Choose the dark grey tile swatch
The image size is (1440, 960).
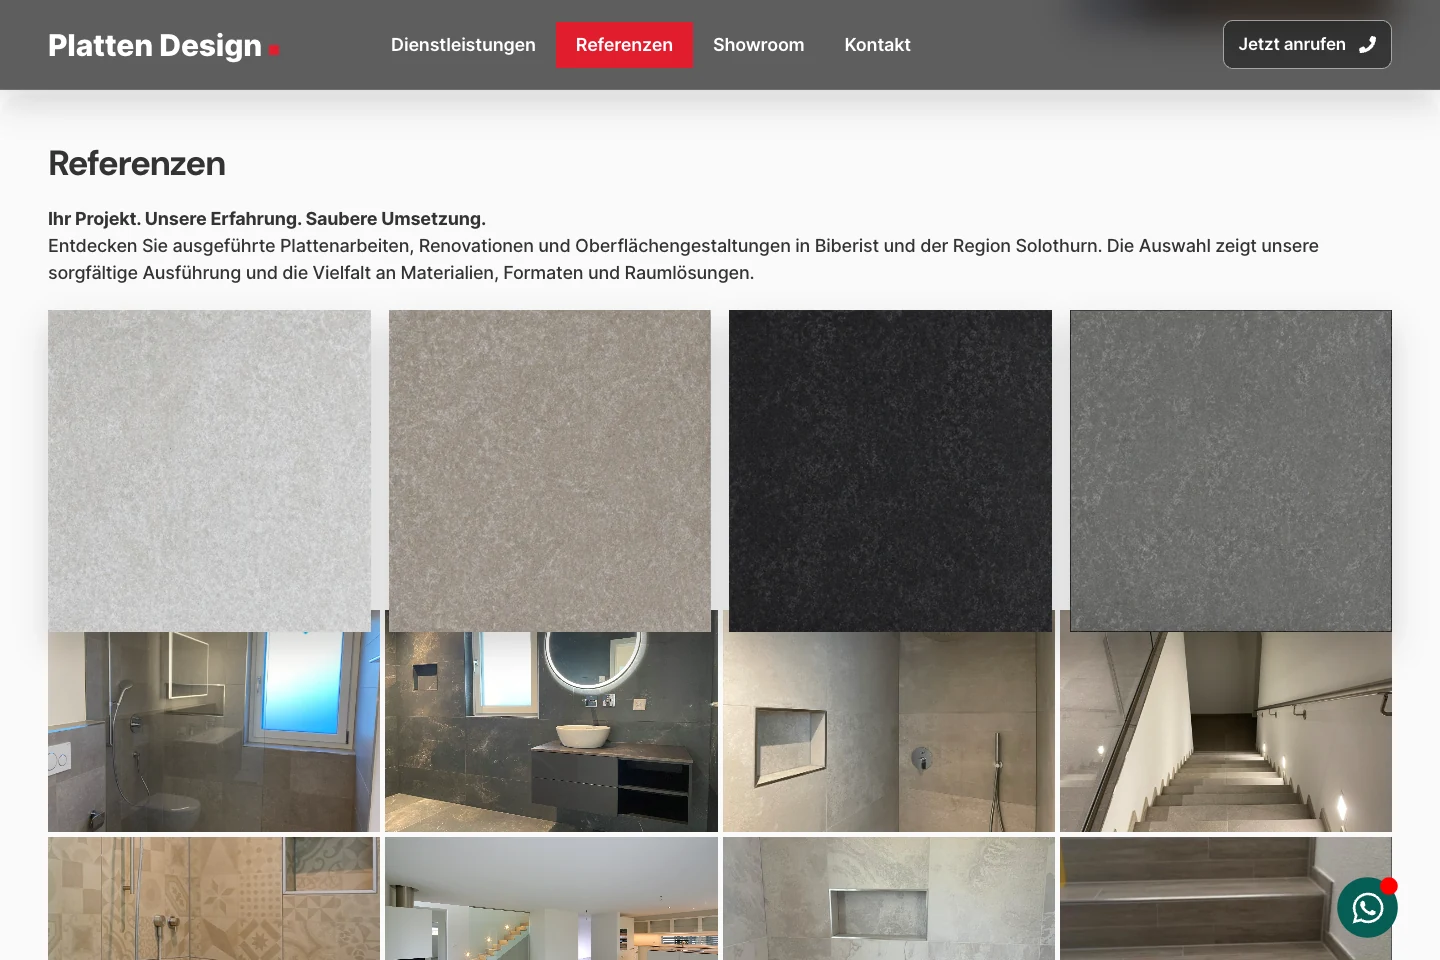coord(1231,471)
